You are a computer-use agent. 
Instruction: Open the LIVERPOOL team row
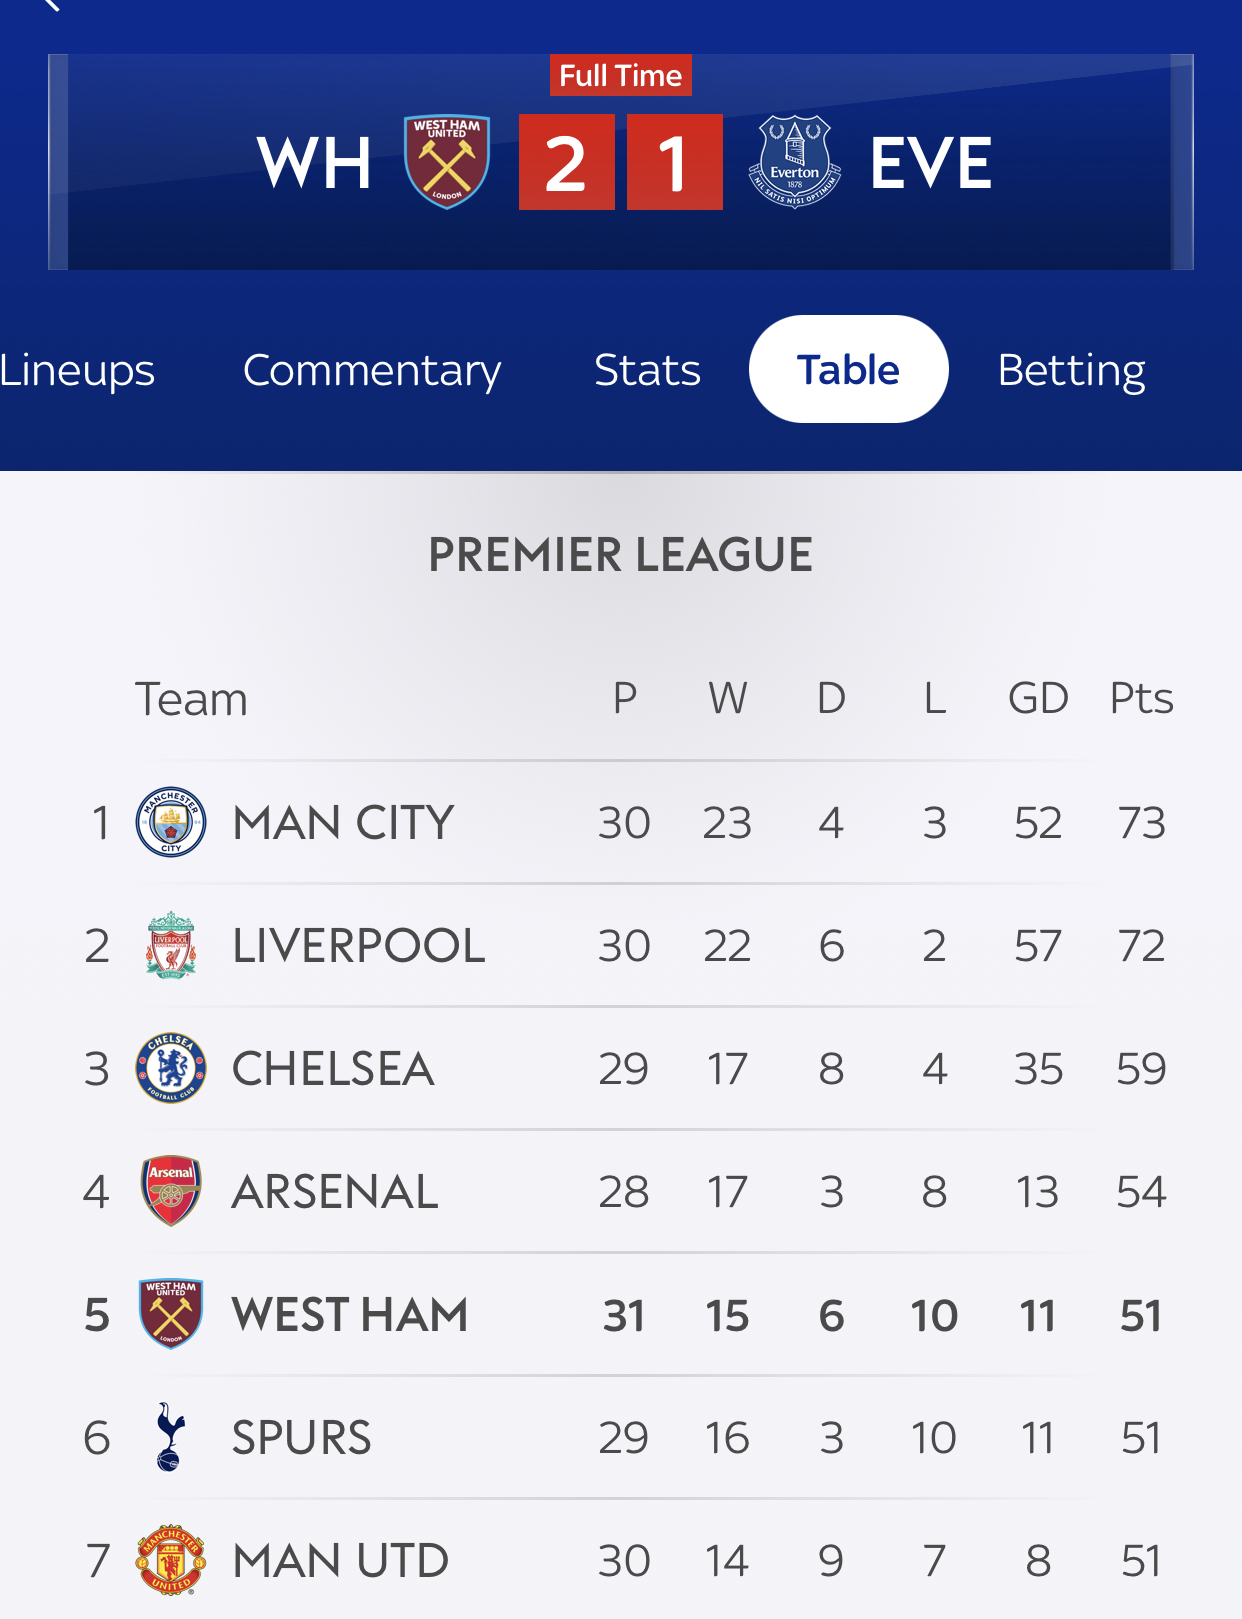[621, 945]
